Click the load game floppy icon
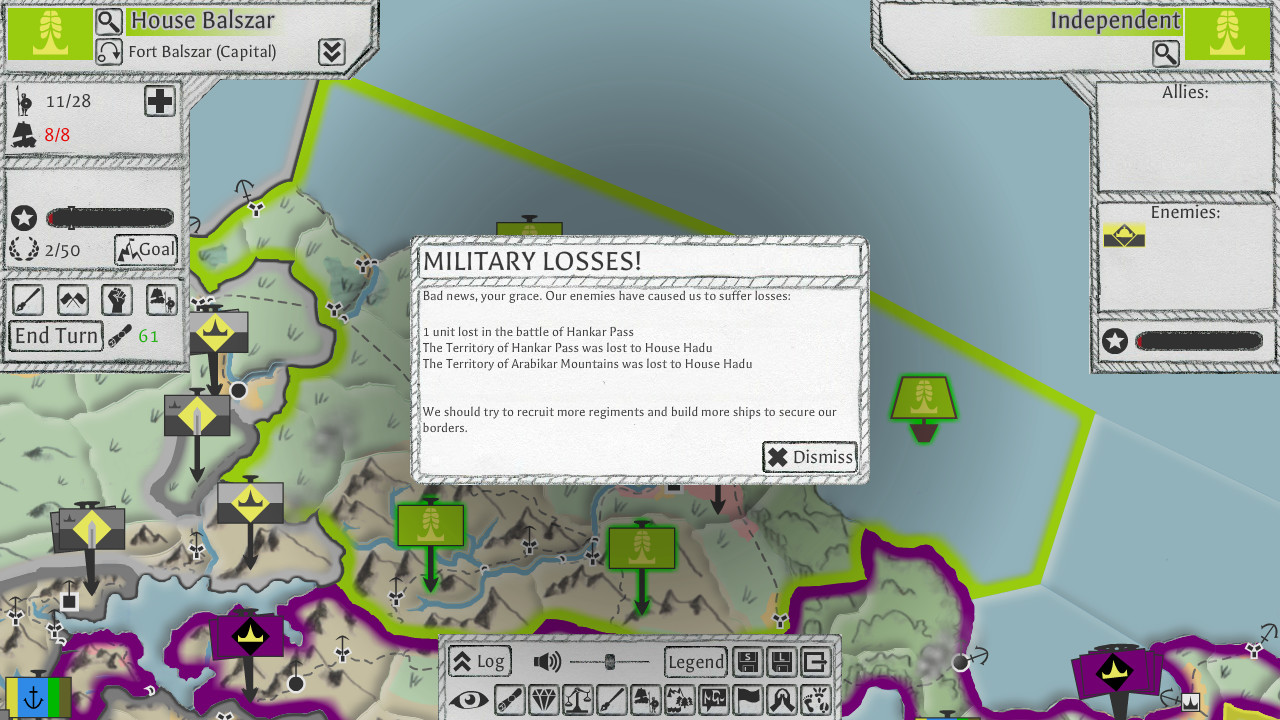This screenshot has height=720, width=1280. [781, 662]
